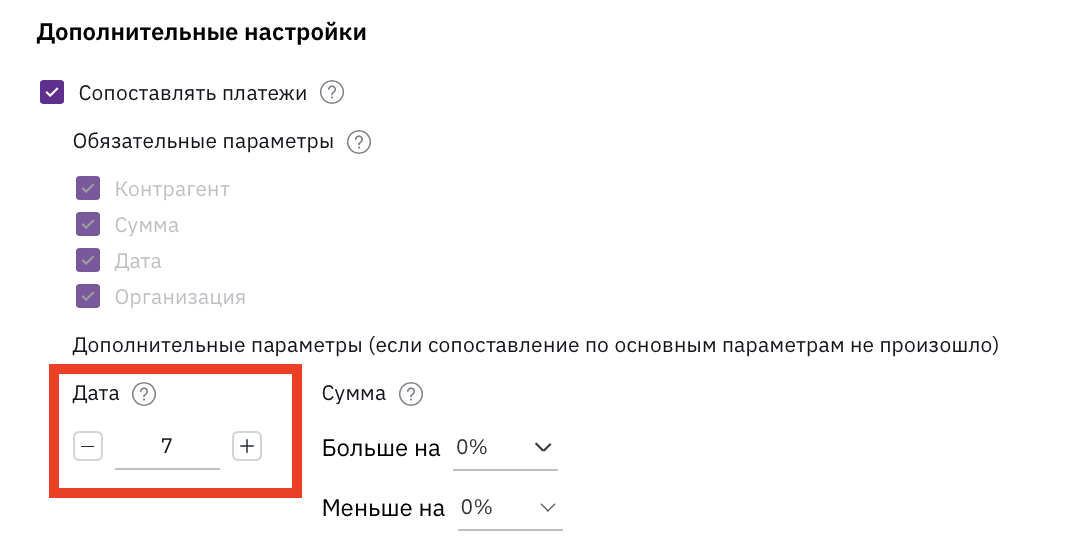Click chevron arrow of Меньше на field

548,508
